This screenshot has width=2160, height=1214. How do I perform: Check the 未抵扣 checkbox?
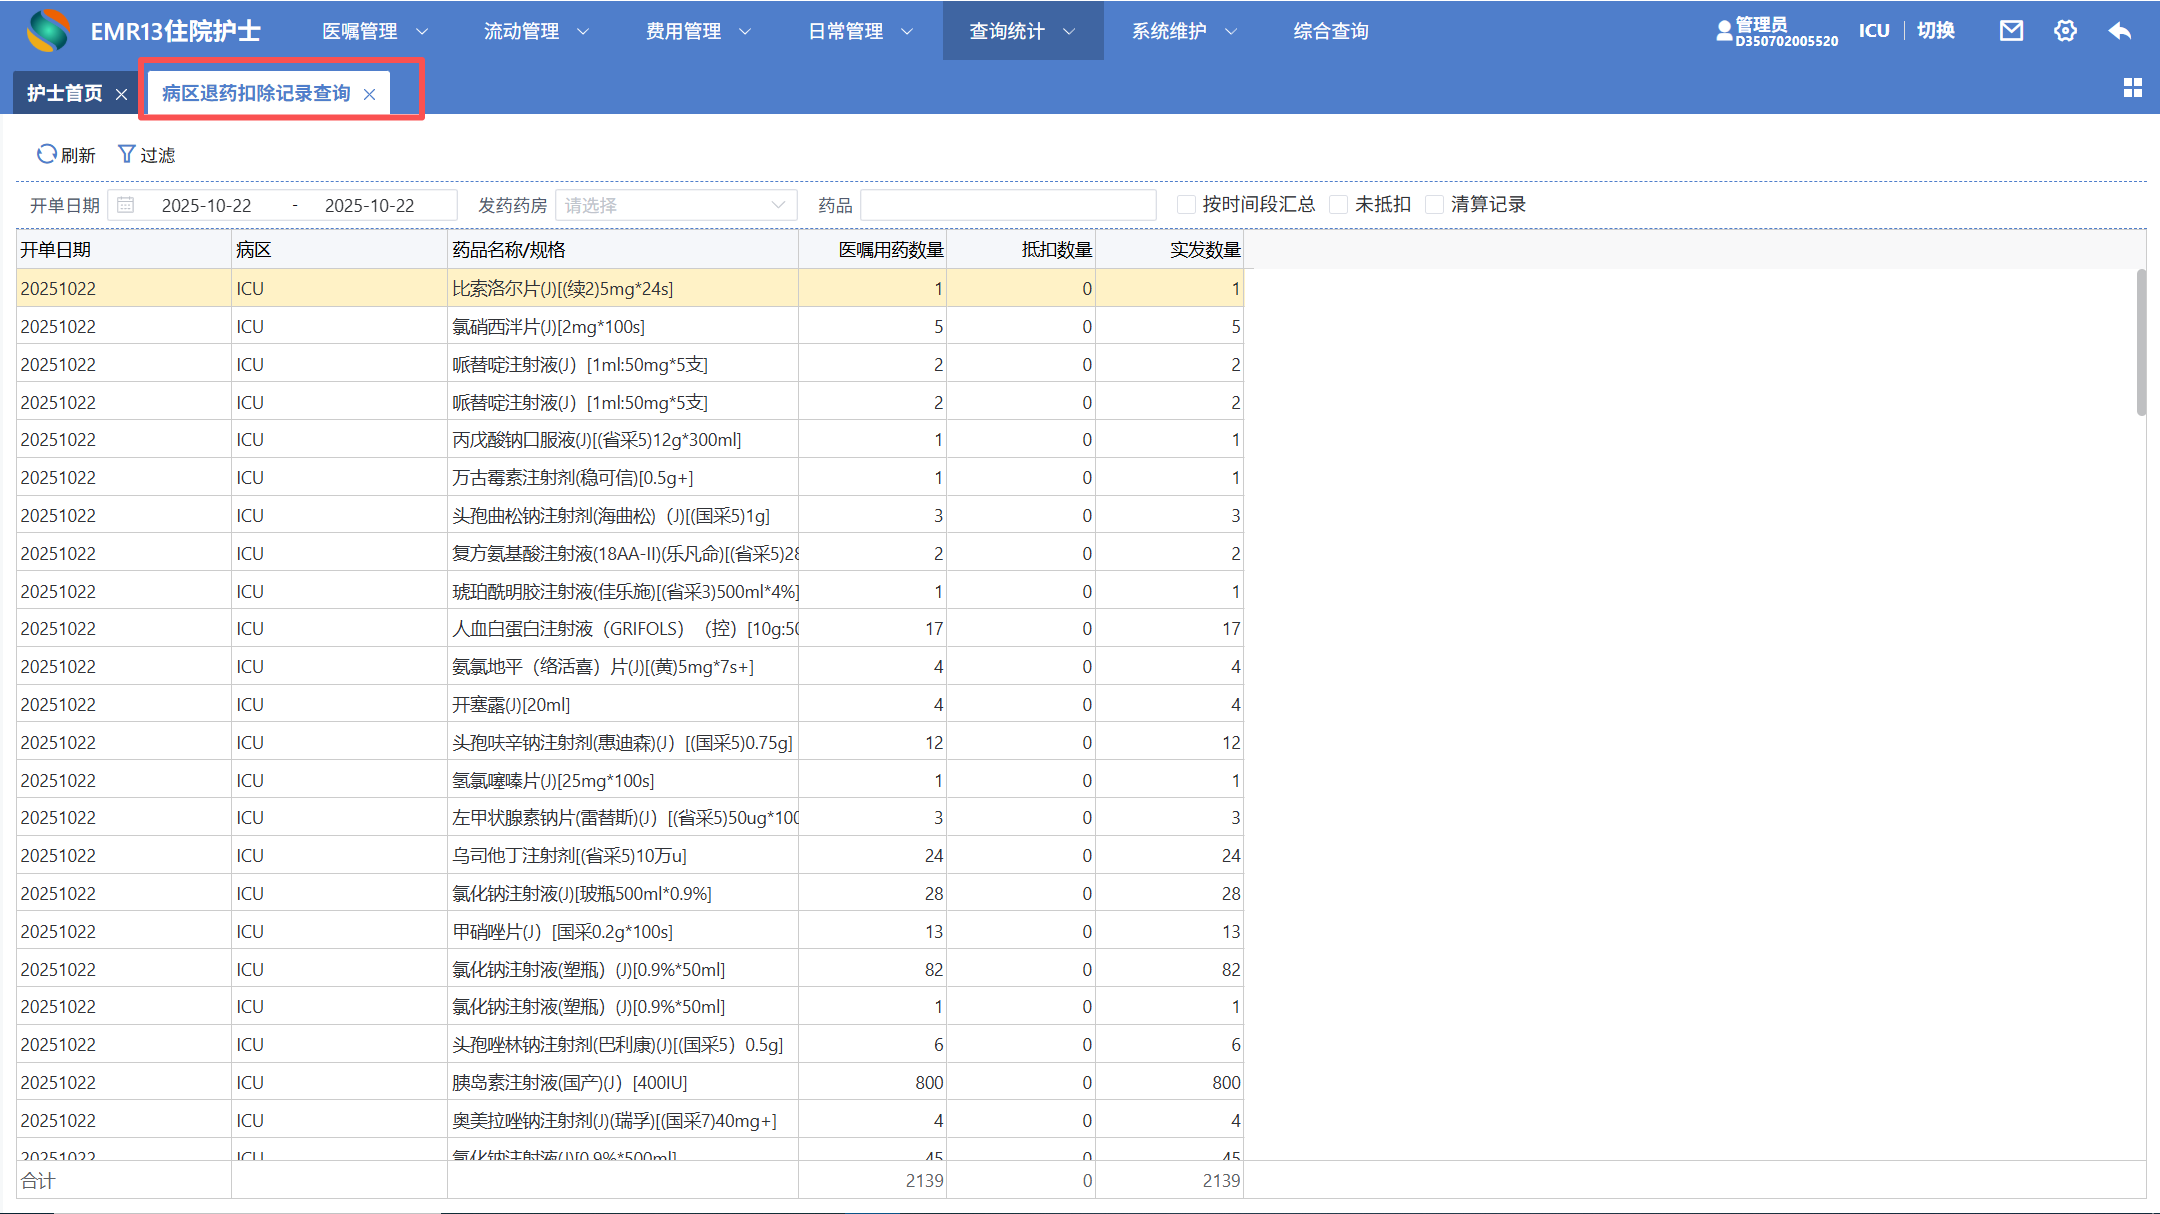[x=1338, y=205]
